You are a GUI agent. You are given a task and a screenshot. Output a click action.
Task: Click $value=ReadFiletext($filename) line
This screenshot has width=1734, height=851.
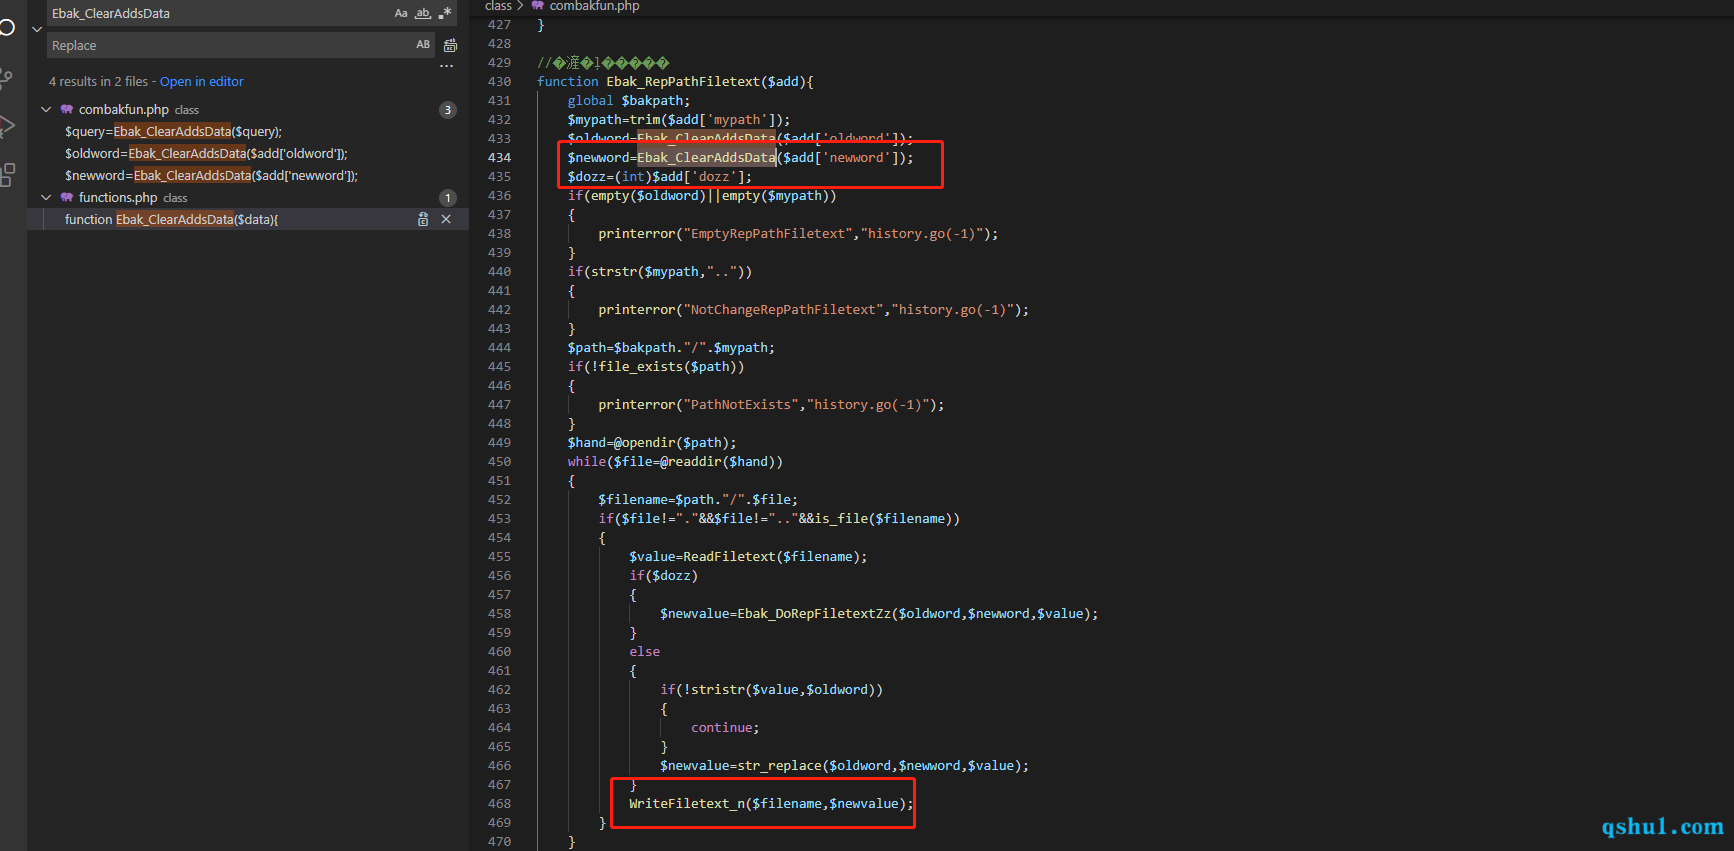(748, 557)
